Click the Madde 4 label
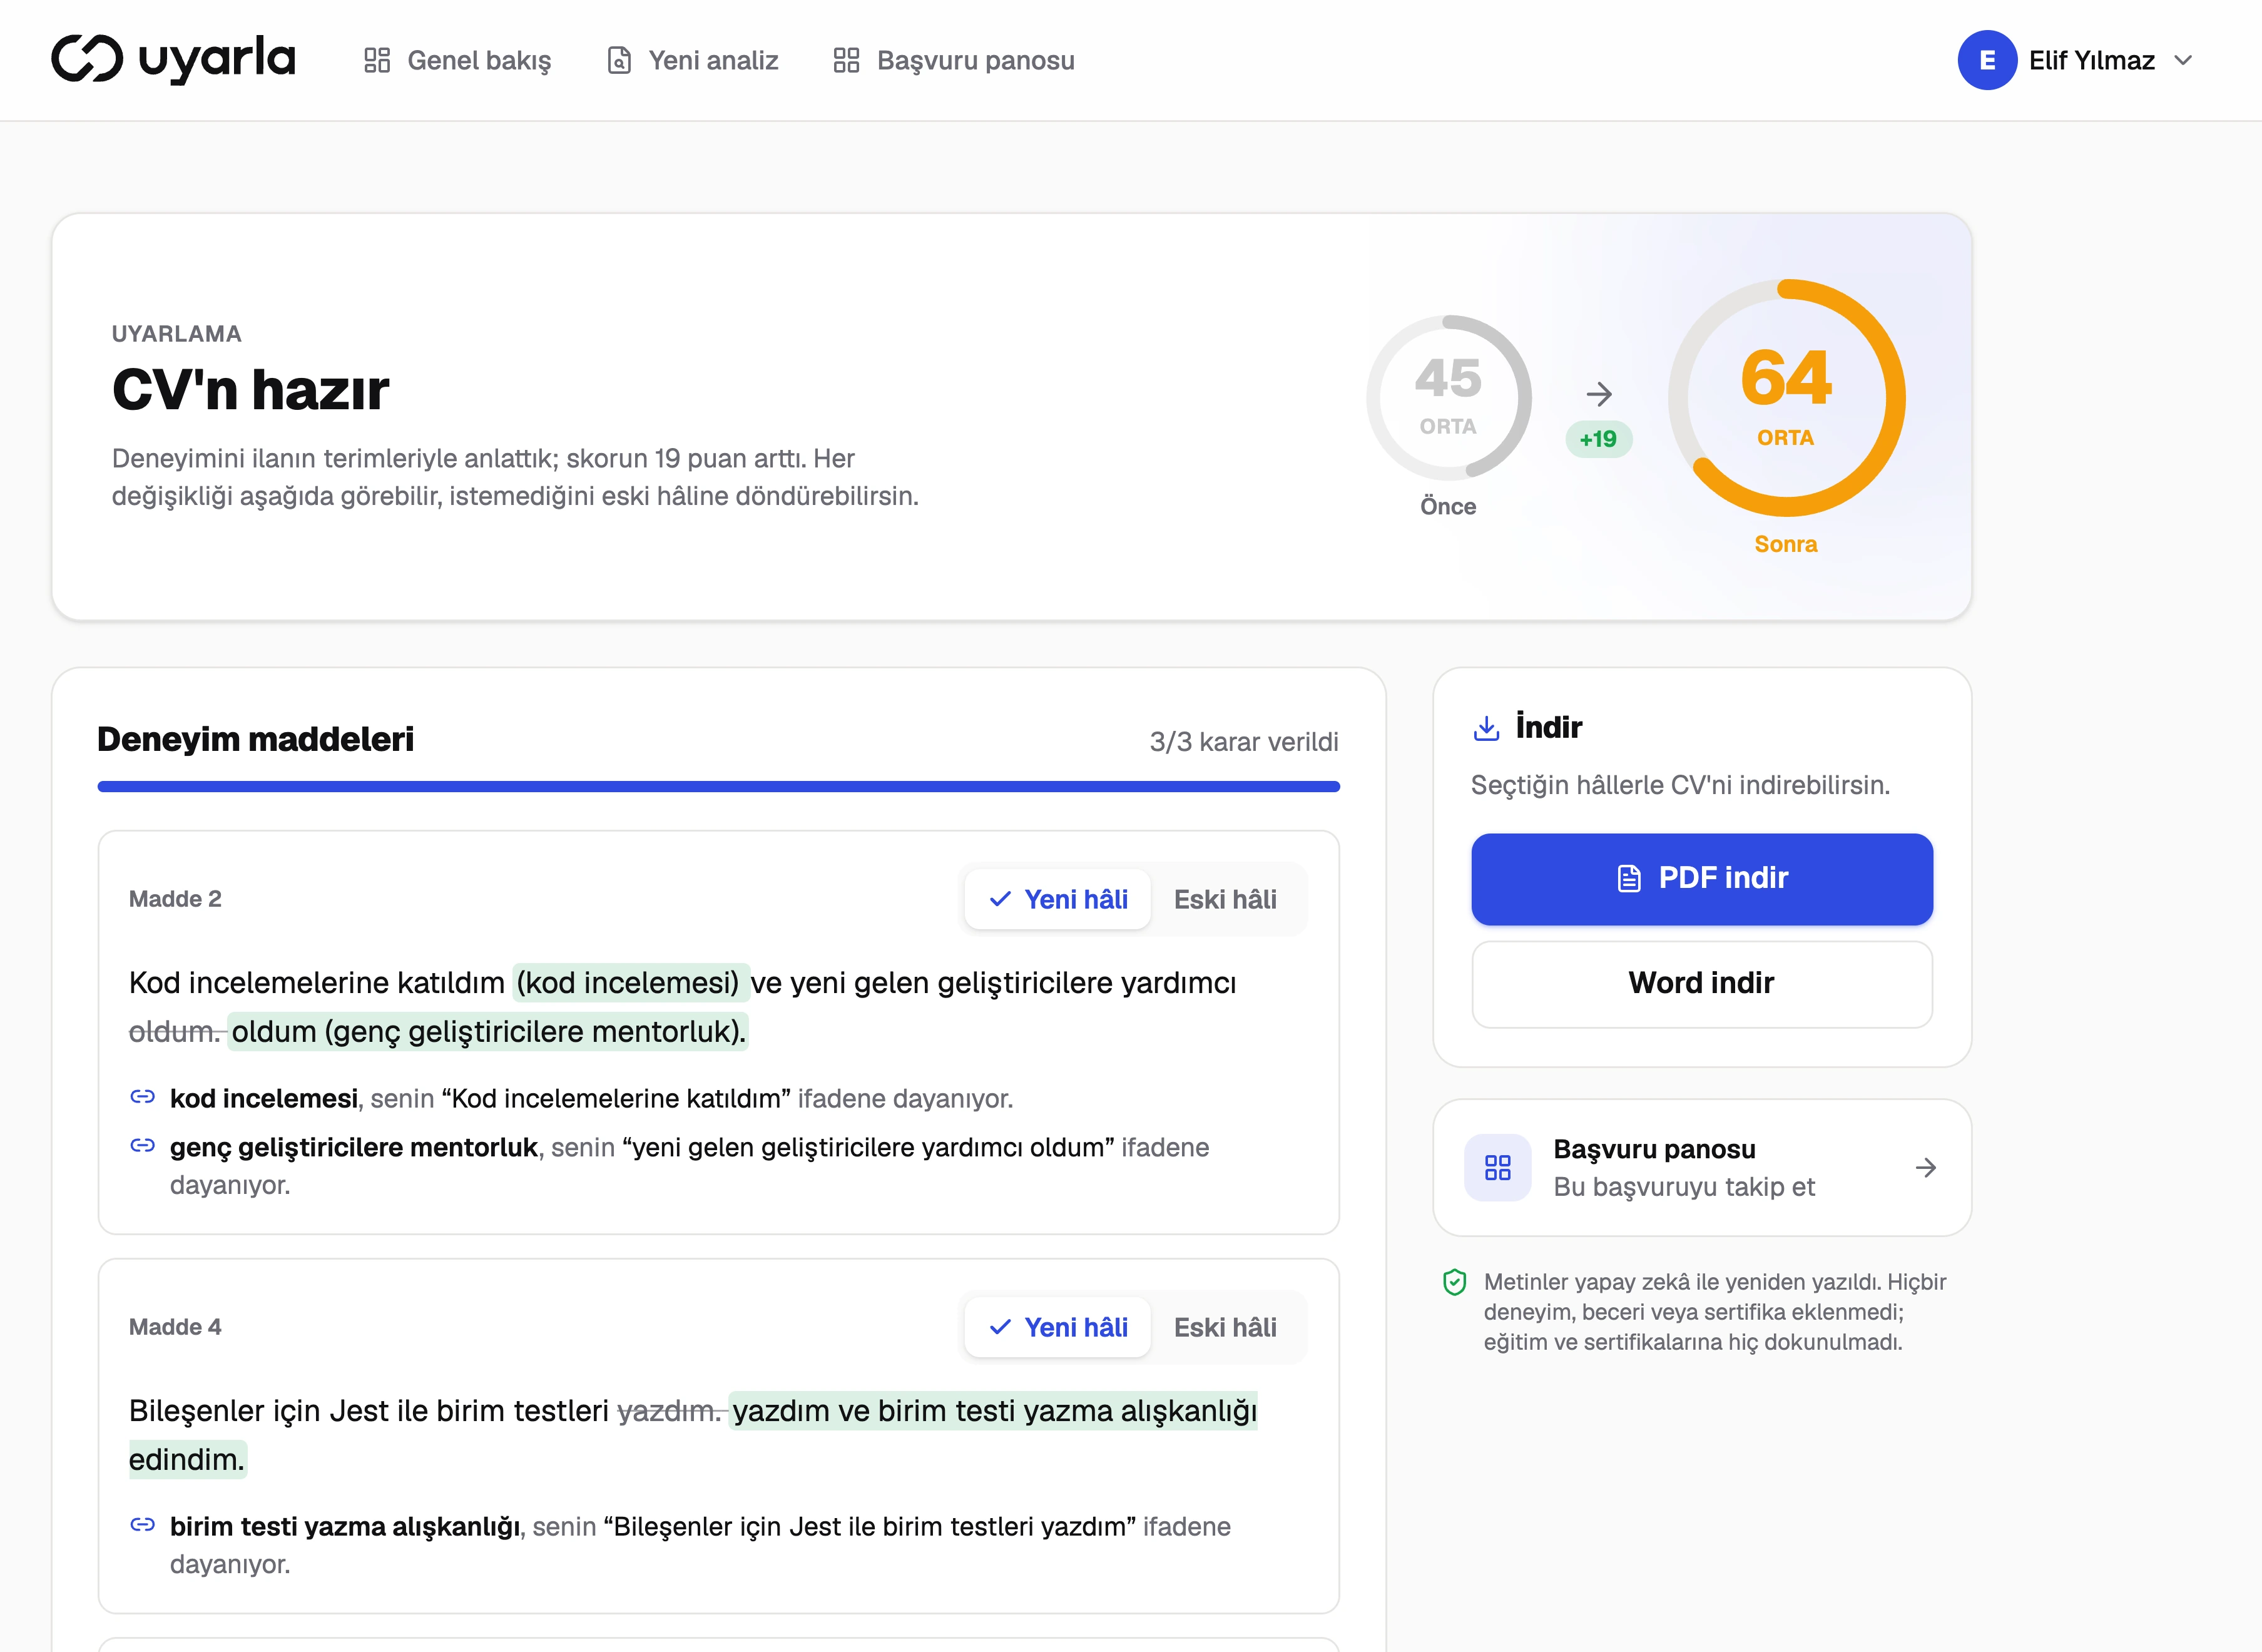The height and width of the screenshot is (1652, 2262). click(x=175, y=1326)
